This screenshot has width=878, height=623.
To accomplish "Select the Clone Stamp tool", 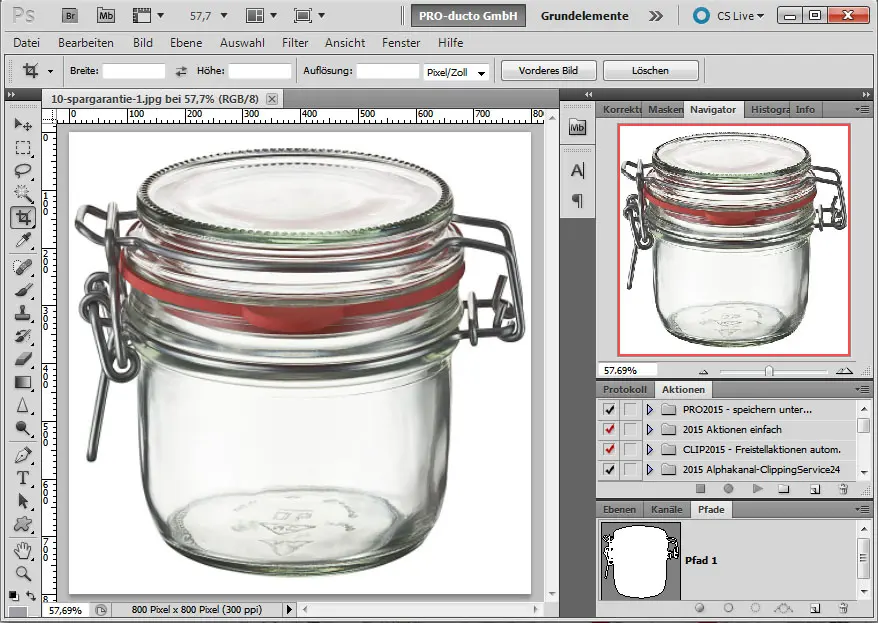I will coord(23,313).
